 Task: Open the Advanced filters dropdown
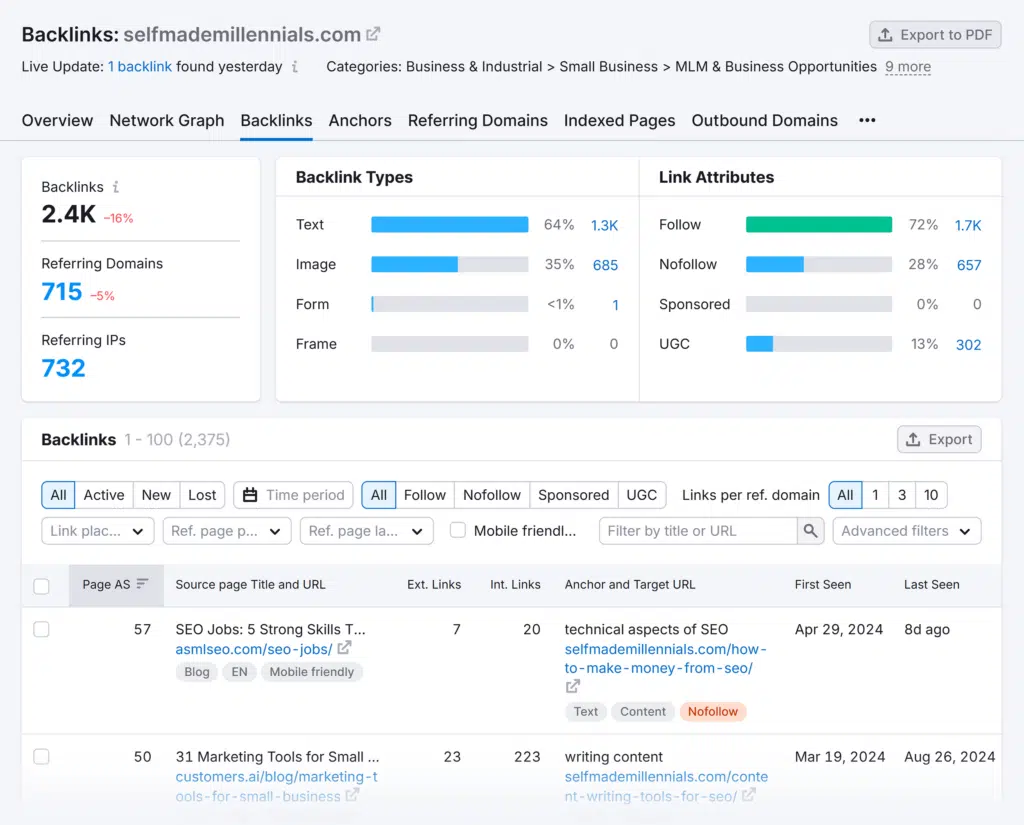click(906, 531)
